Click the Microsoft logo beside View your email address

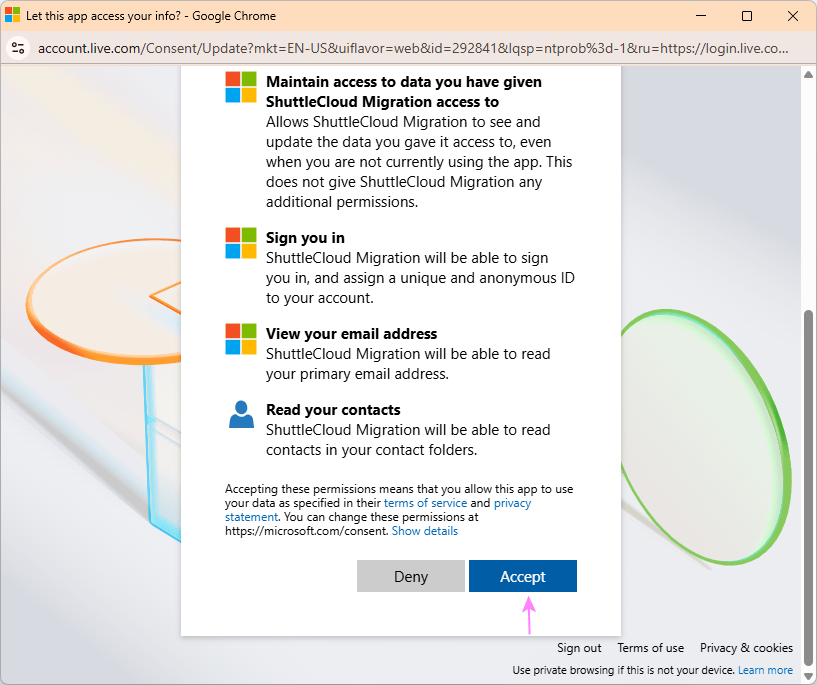click(x=241, y=339)
